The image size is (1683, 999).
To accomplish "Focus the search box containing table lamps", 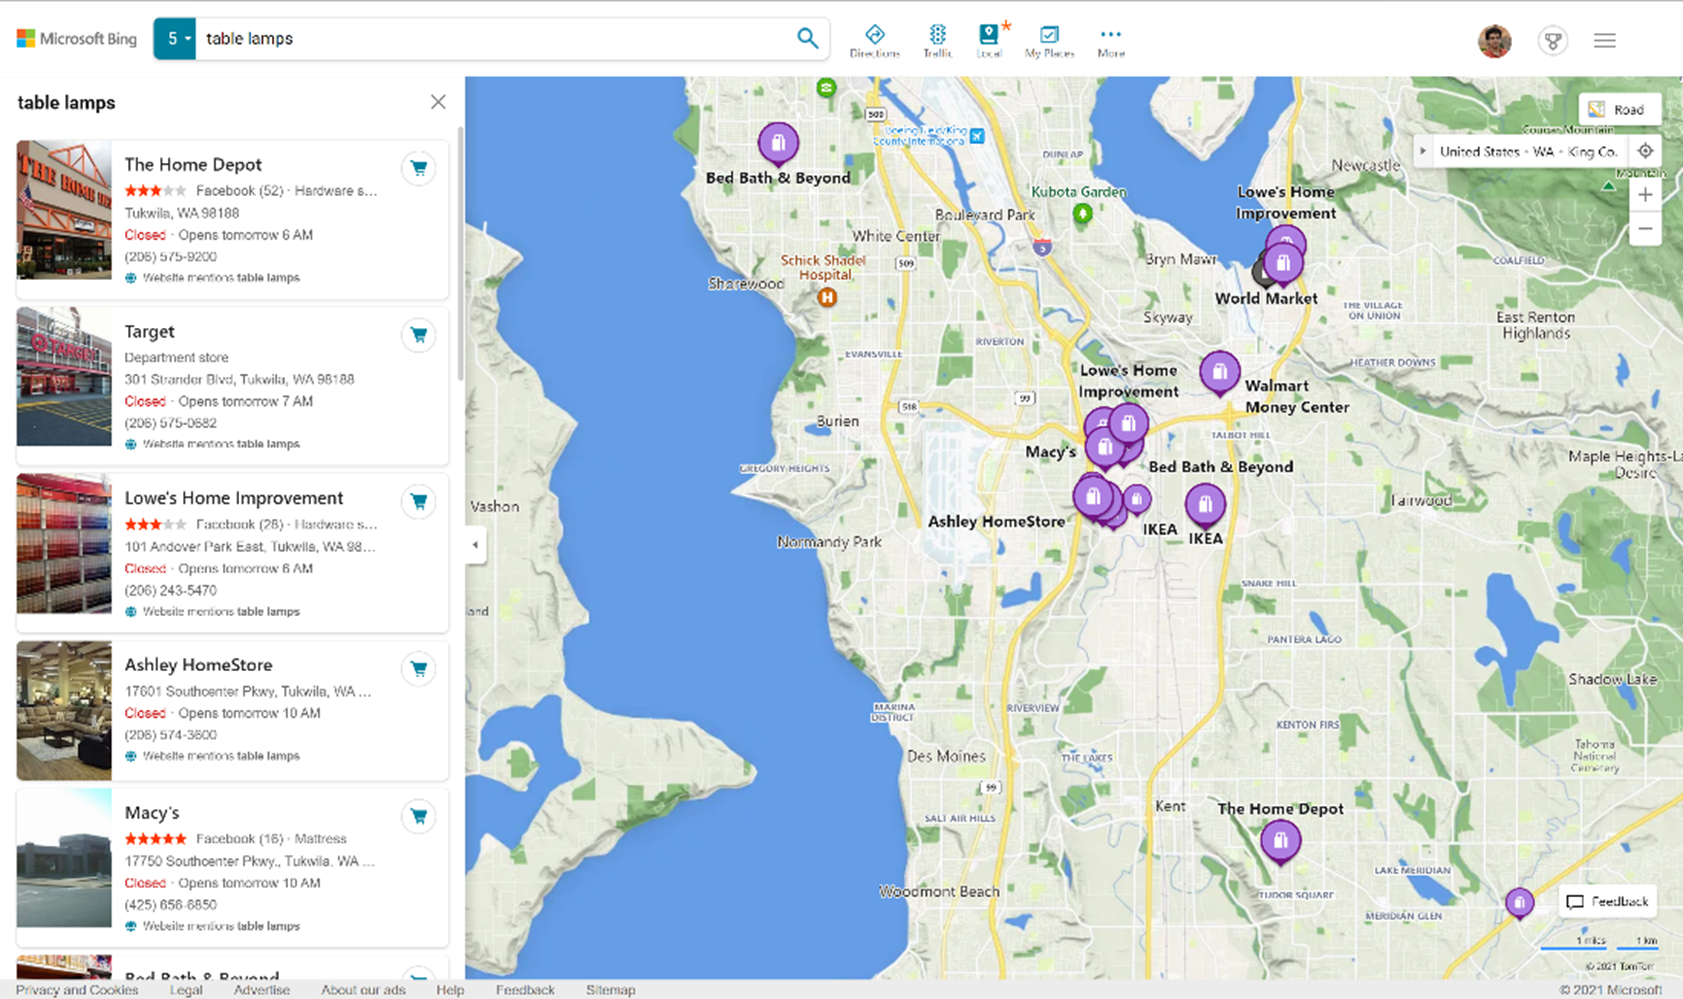I will (490, 39).
